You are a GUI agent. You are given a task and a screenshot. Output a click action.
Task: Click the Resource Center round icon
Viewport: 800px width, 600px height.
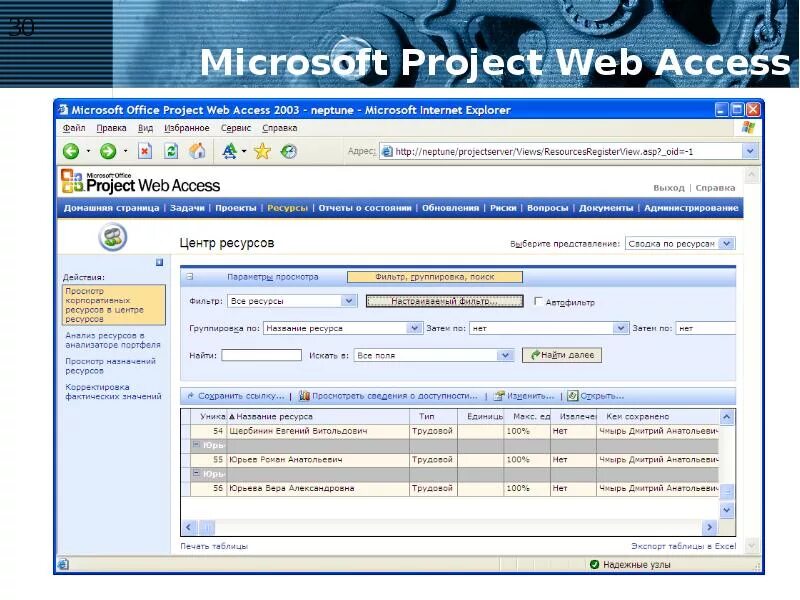[x=113, y=237]
